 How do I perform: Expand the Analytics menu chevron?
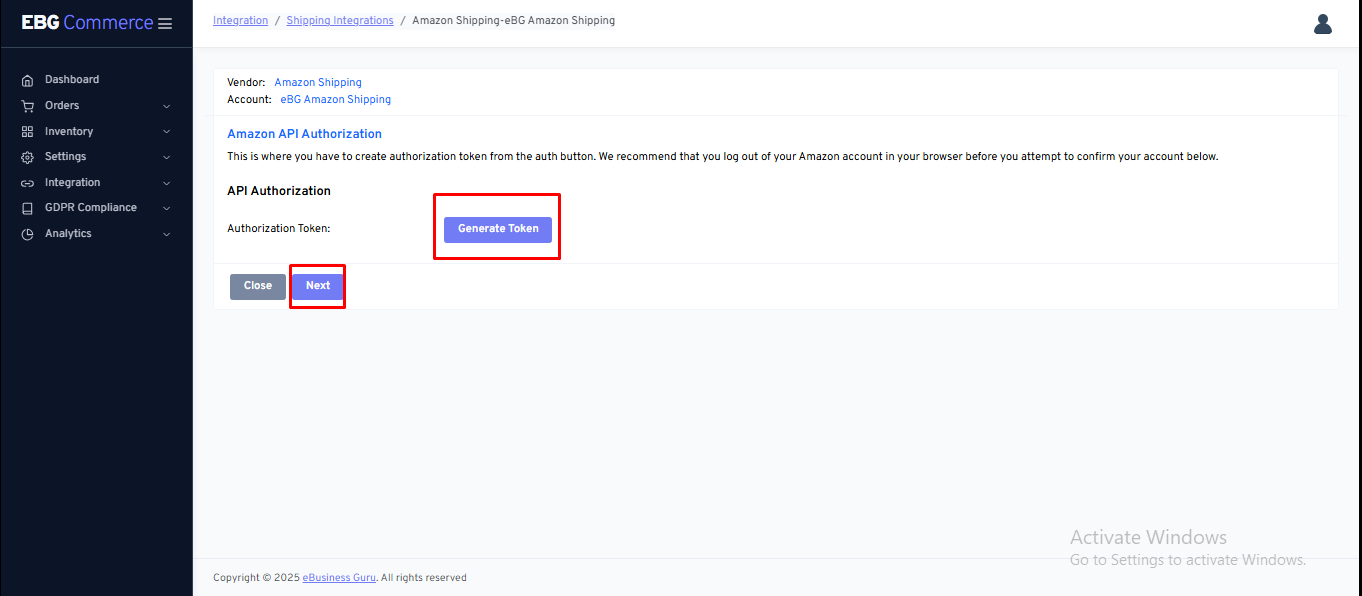click(x=166, y=234)
